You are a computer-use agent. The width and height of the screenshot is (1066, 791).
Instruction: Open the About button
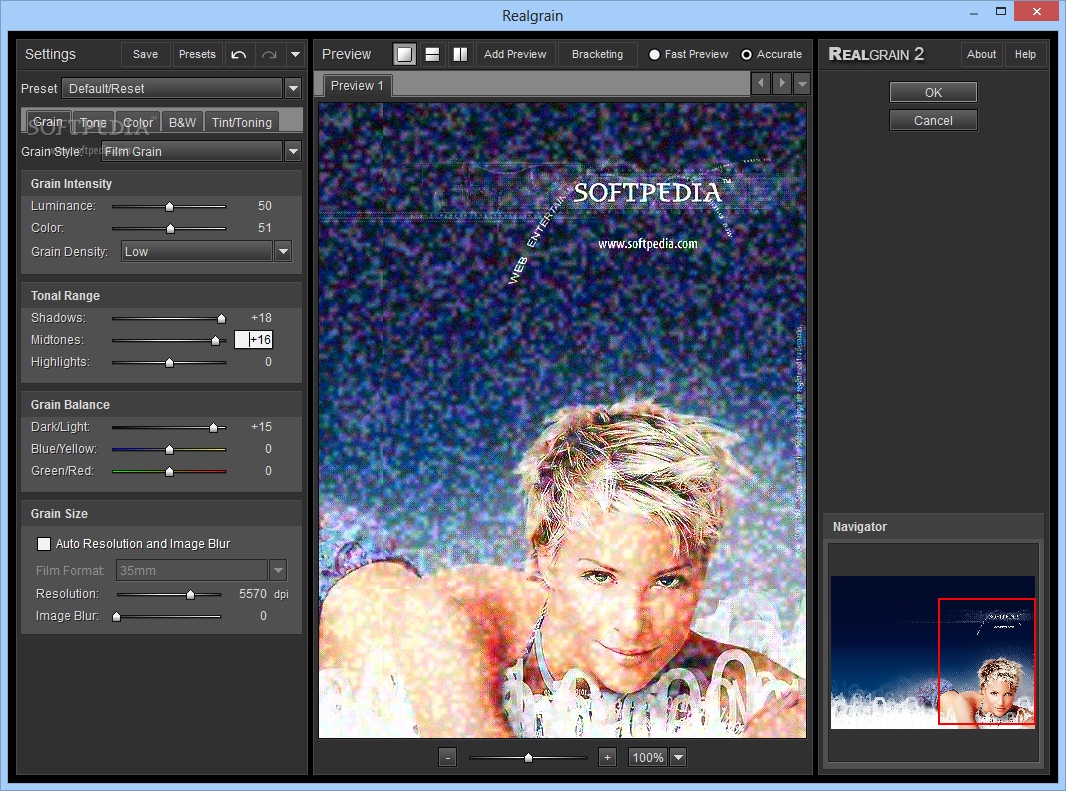(x=981, y=54)
